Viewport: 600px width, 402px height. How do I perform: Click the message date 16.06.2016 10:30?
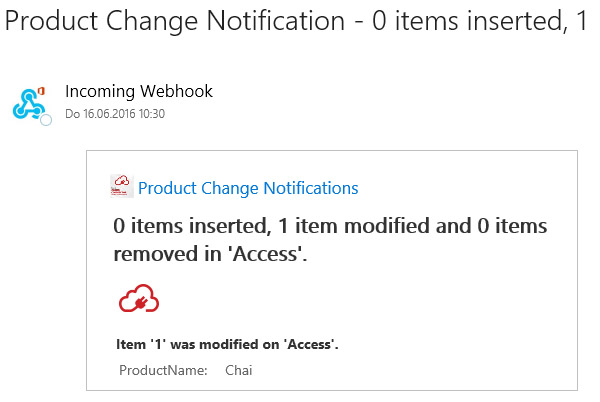[115, 114]
